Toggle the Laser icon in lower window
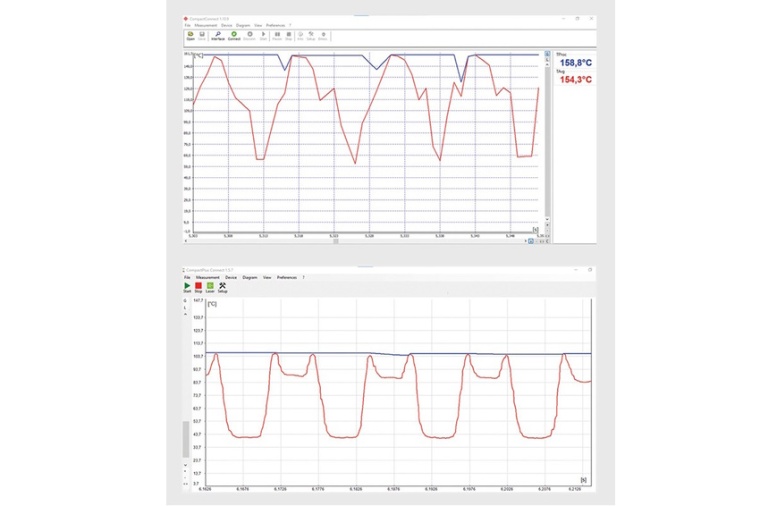This screenshot has width=760, height=506. 210,287
